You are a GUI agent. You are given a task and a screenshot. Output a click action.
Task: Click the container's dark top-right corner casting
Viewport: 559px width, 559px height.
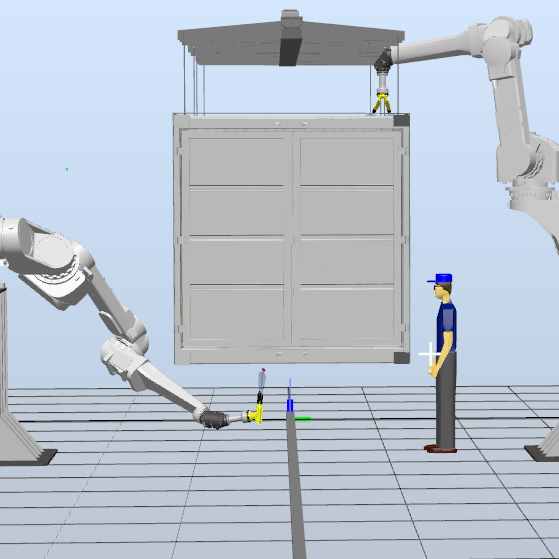point(401,120)
